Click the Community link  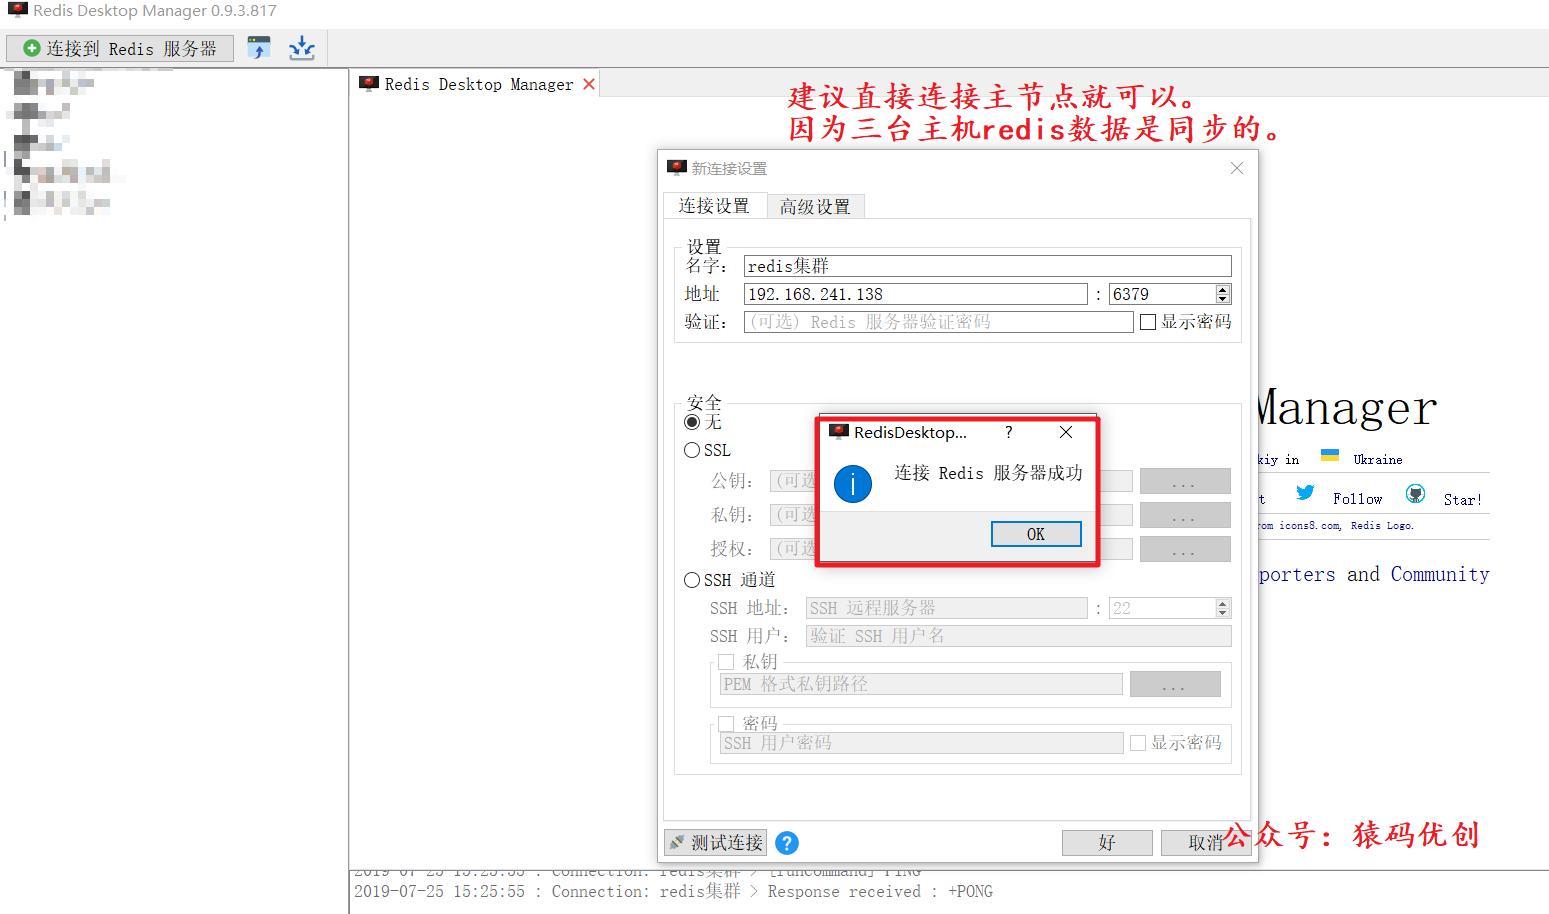[1440, 574]
